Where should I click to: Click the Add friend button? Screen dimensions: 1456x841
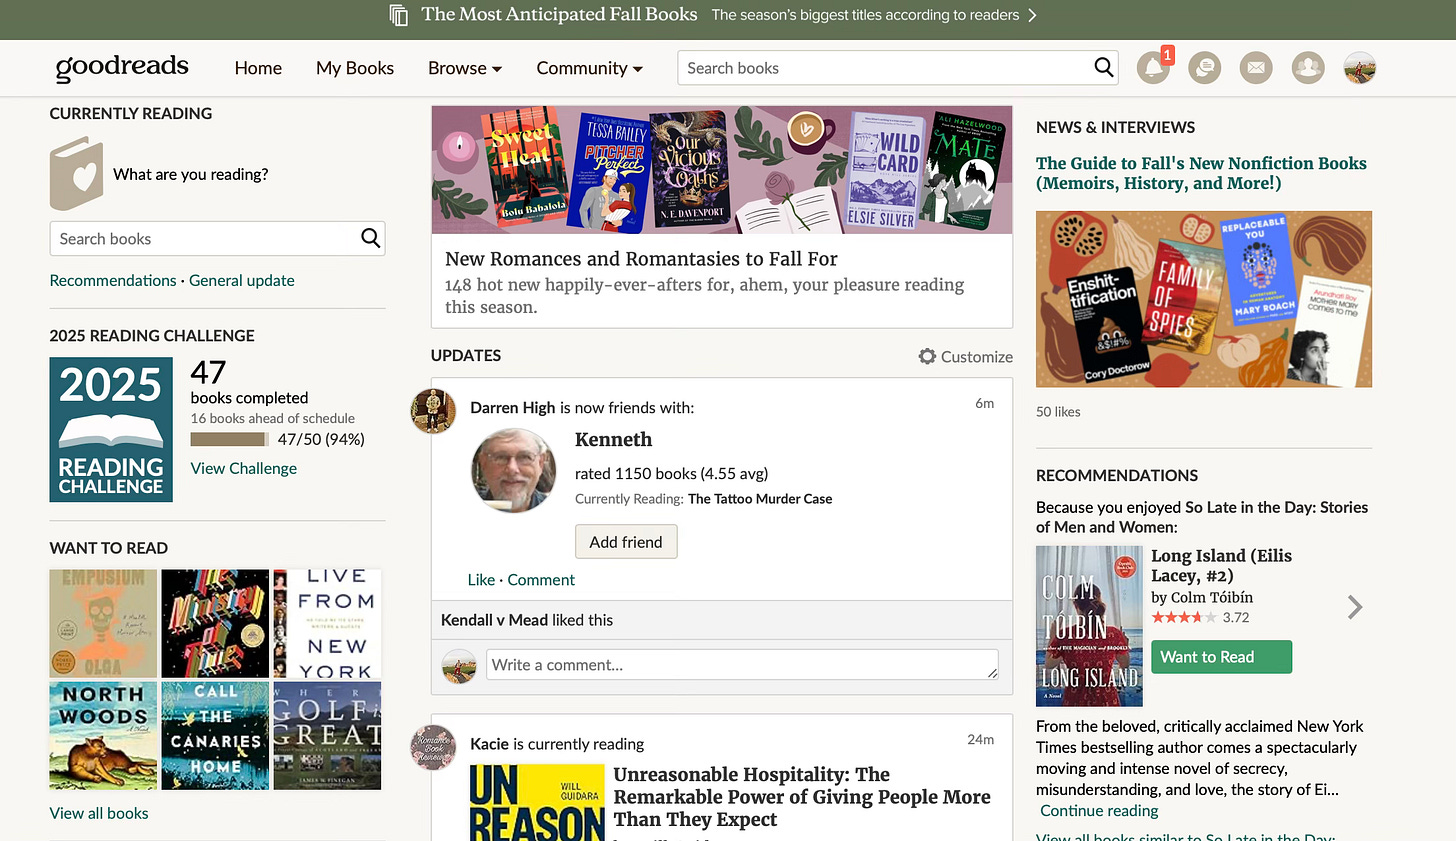(x=626, y=542)
